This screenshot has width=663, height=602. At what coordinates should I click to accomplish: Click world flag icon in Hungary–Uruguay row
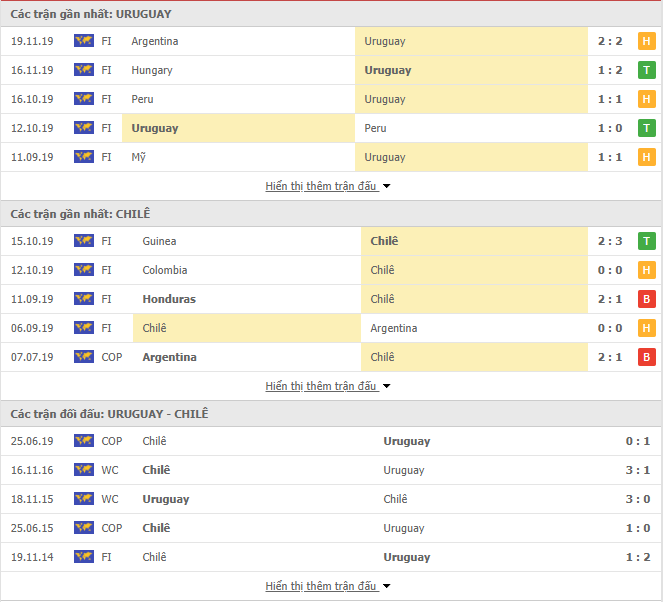click(x=84, y=70)
